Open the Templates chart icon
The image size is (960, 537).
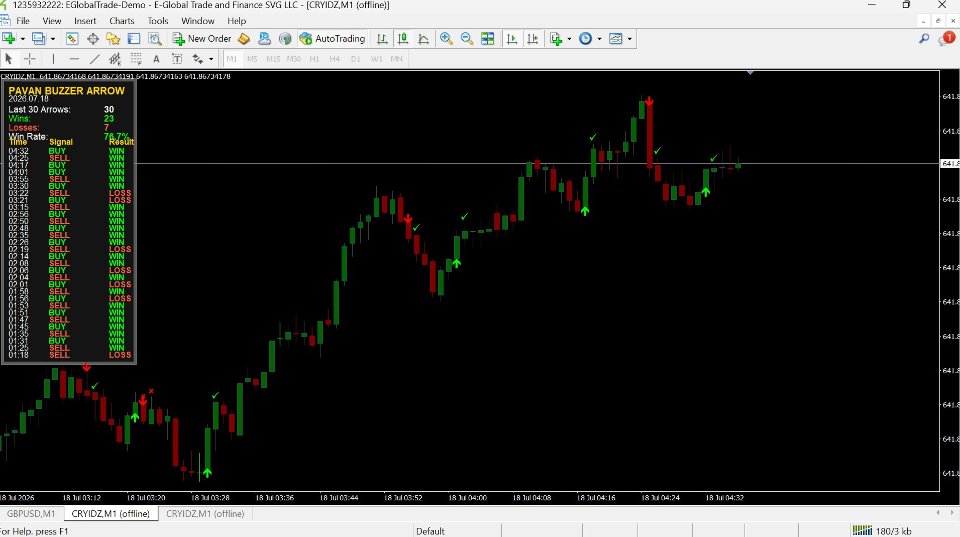click(x=616, y=39)
